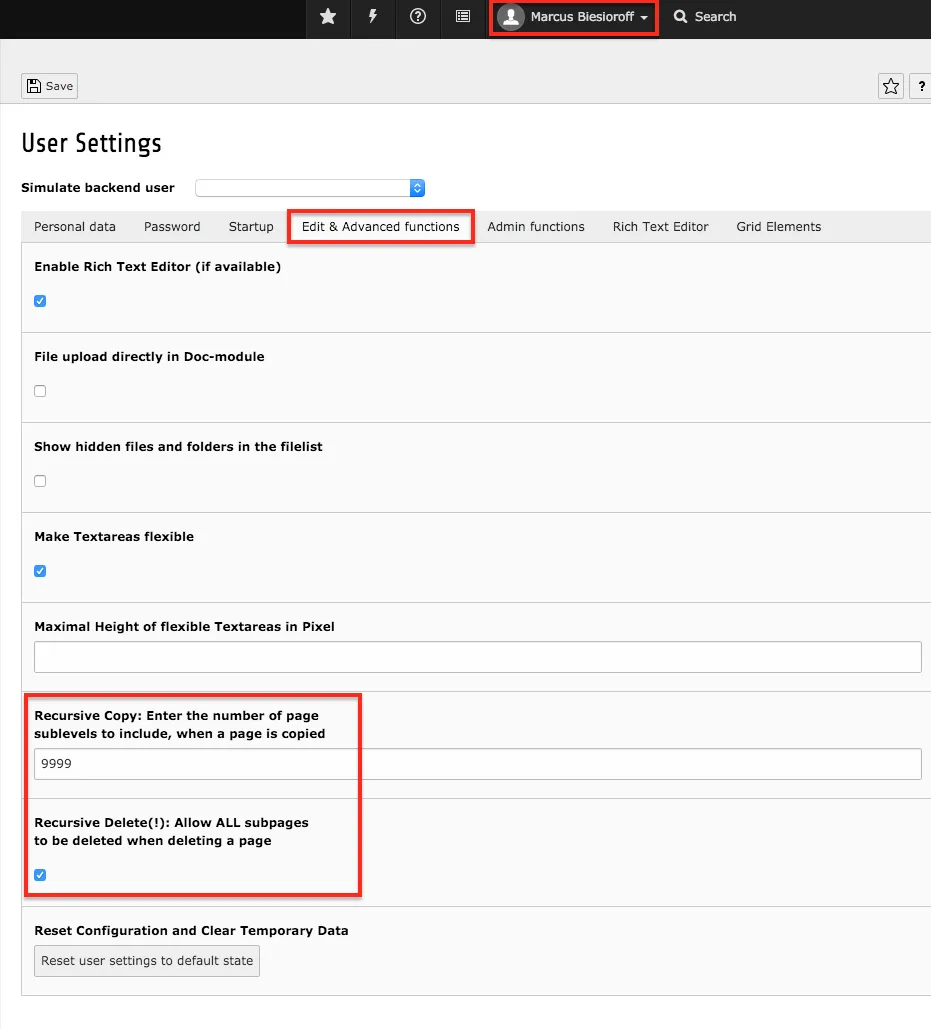Disable the Rich Text Editor checkbox
The height and width of the screenshot is (1029, 931).
tap(40, 301)
